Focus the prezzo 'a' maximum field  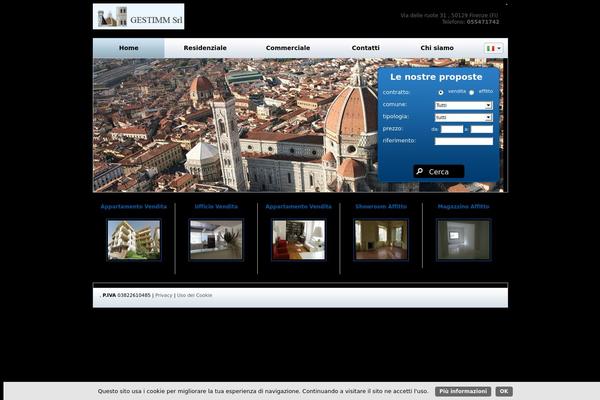[482, 129]
